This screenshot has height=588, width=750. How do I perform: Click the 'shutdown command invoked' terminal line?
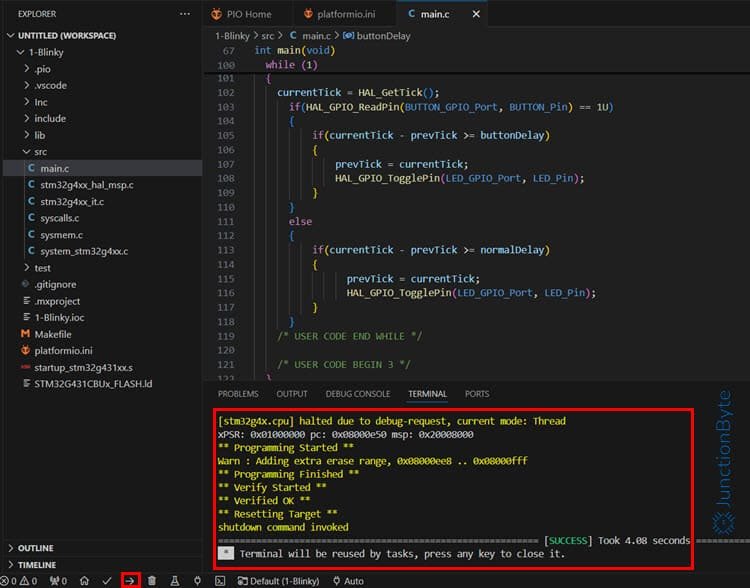pos(283,527)
